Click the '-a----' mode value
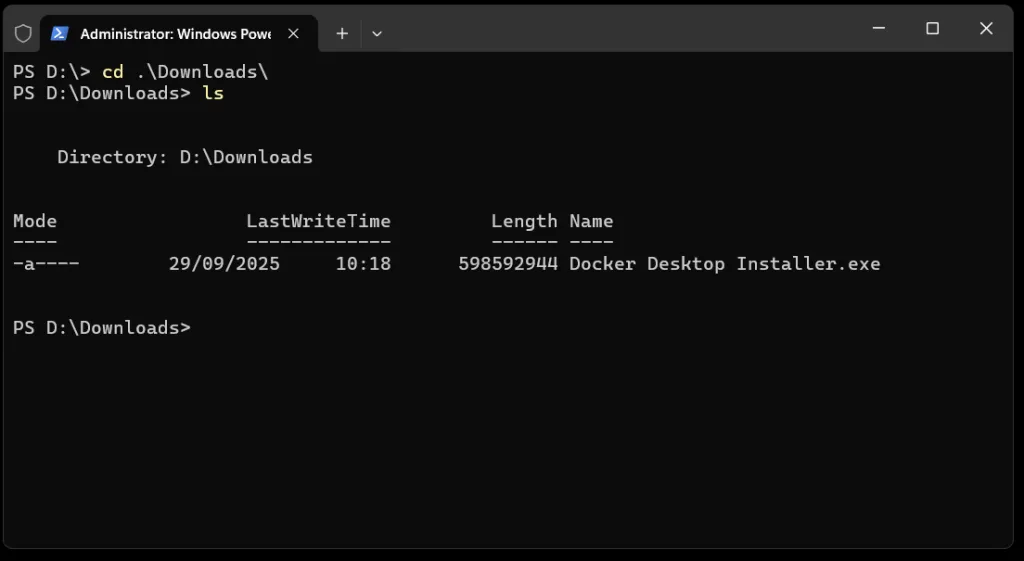 tap(46, 264)
